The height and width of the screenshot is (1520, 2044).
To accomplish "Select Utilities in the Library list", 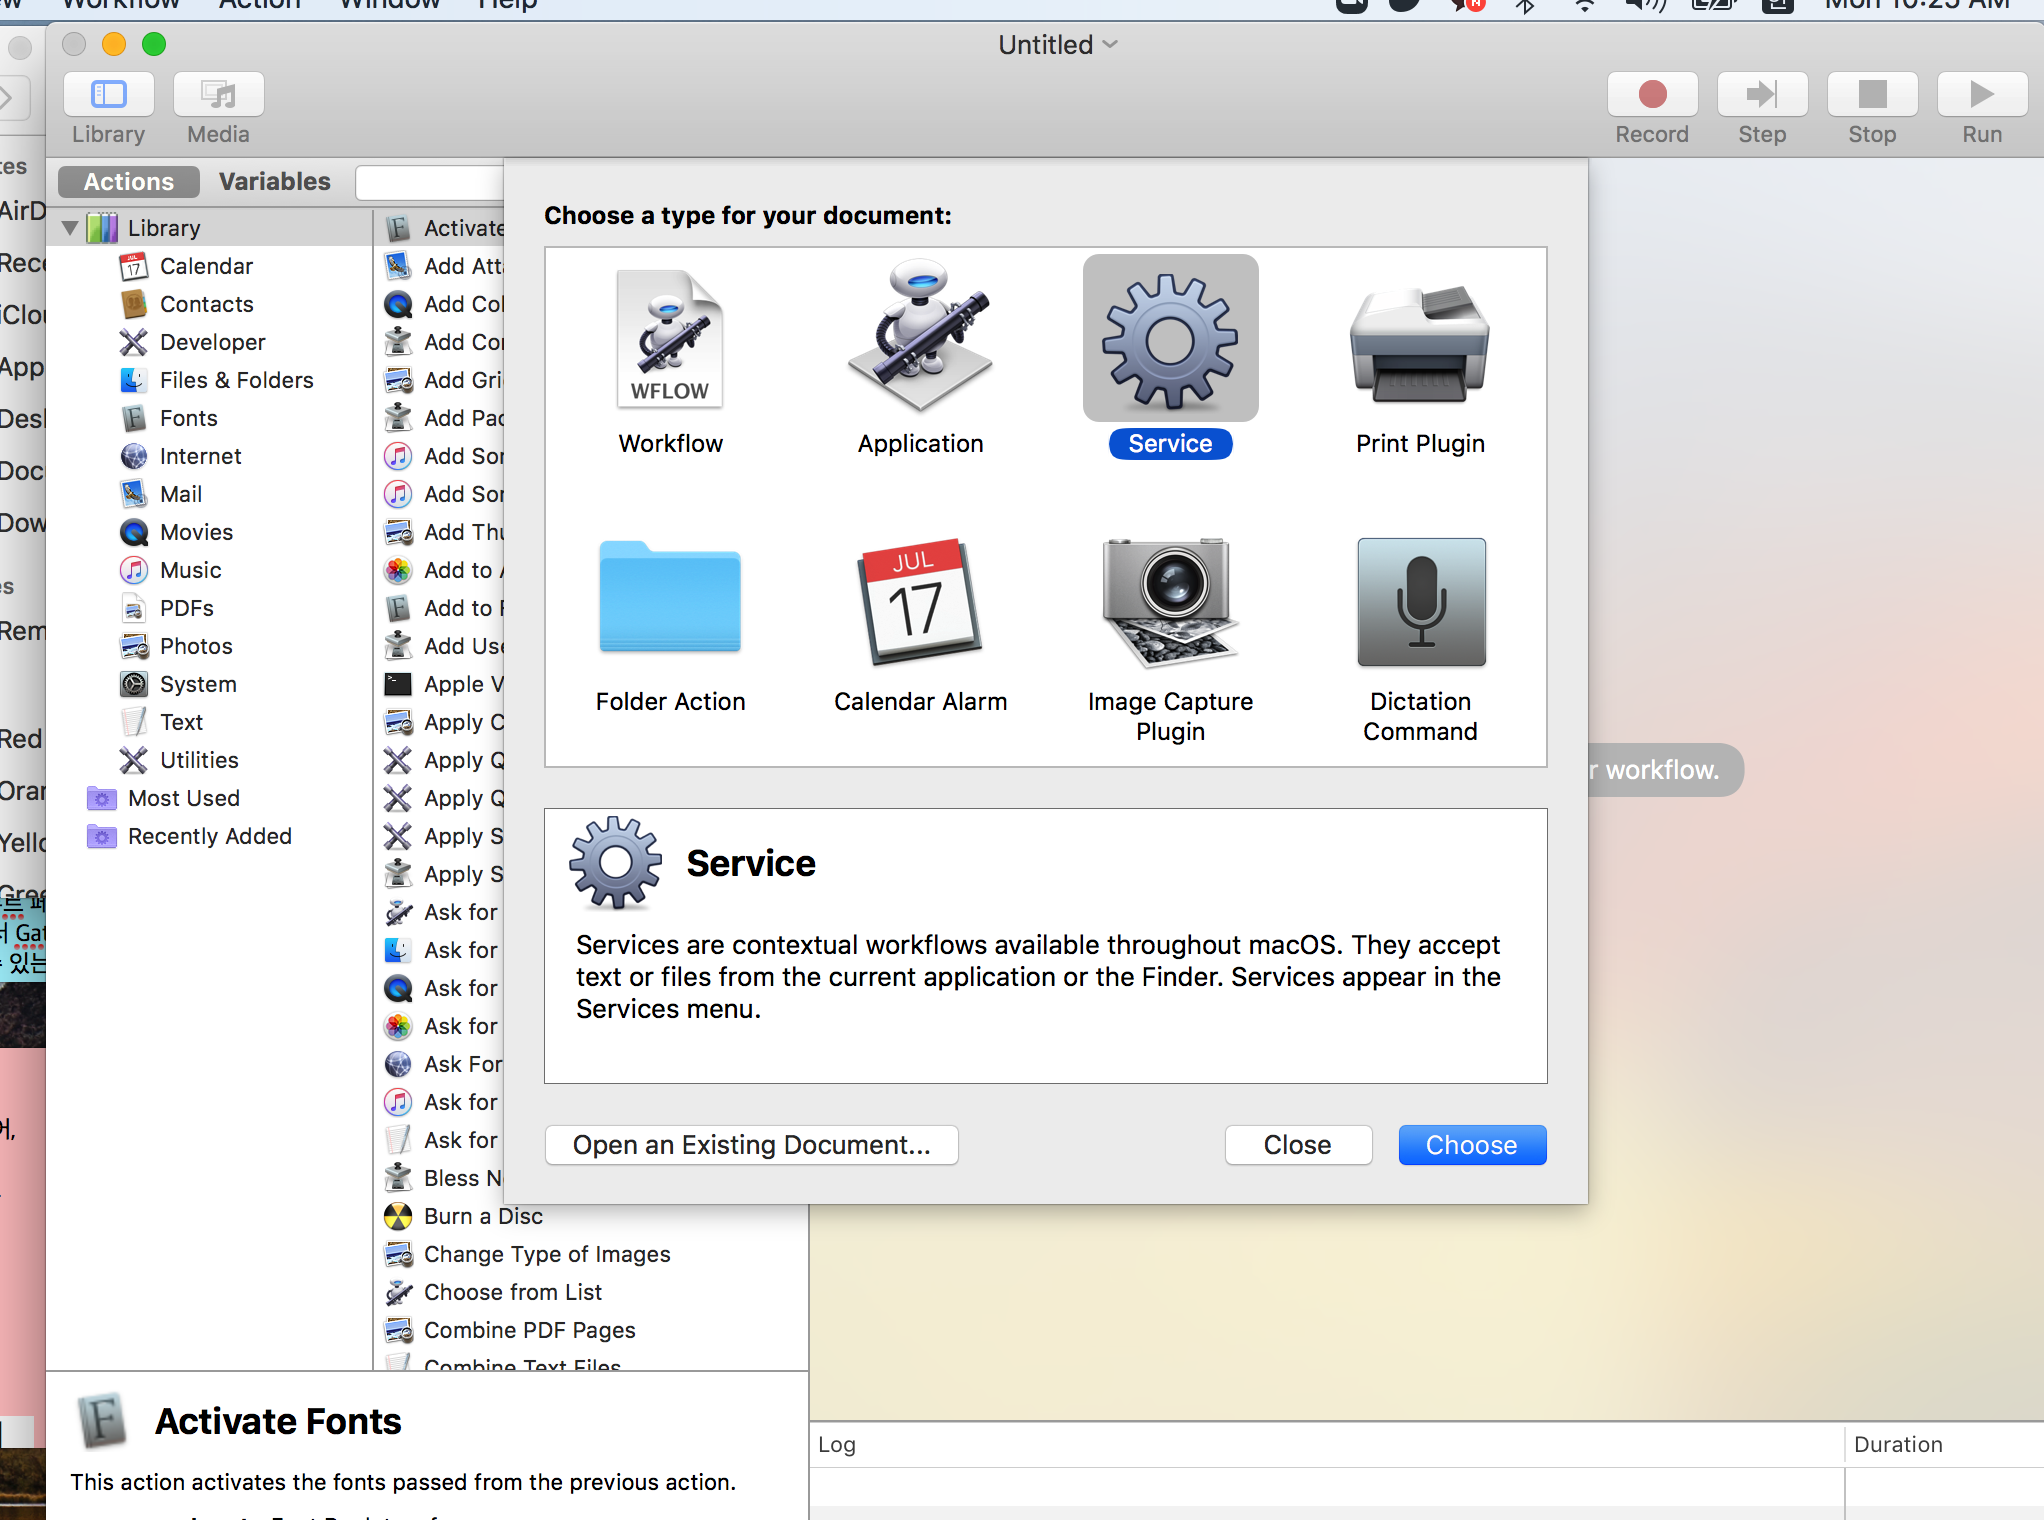I will [199, 760].
